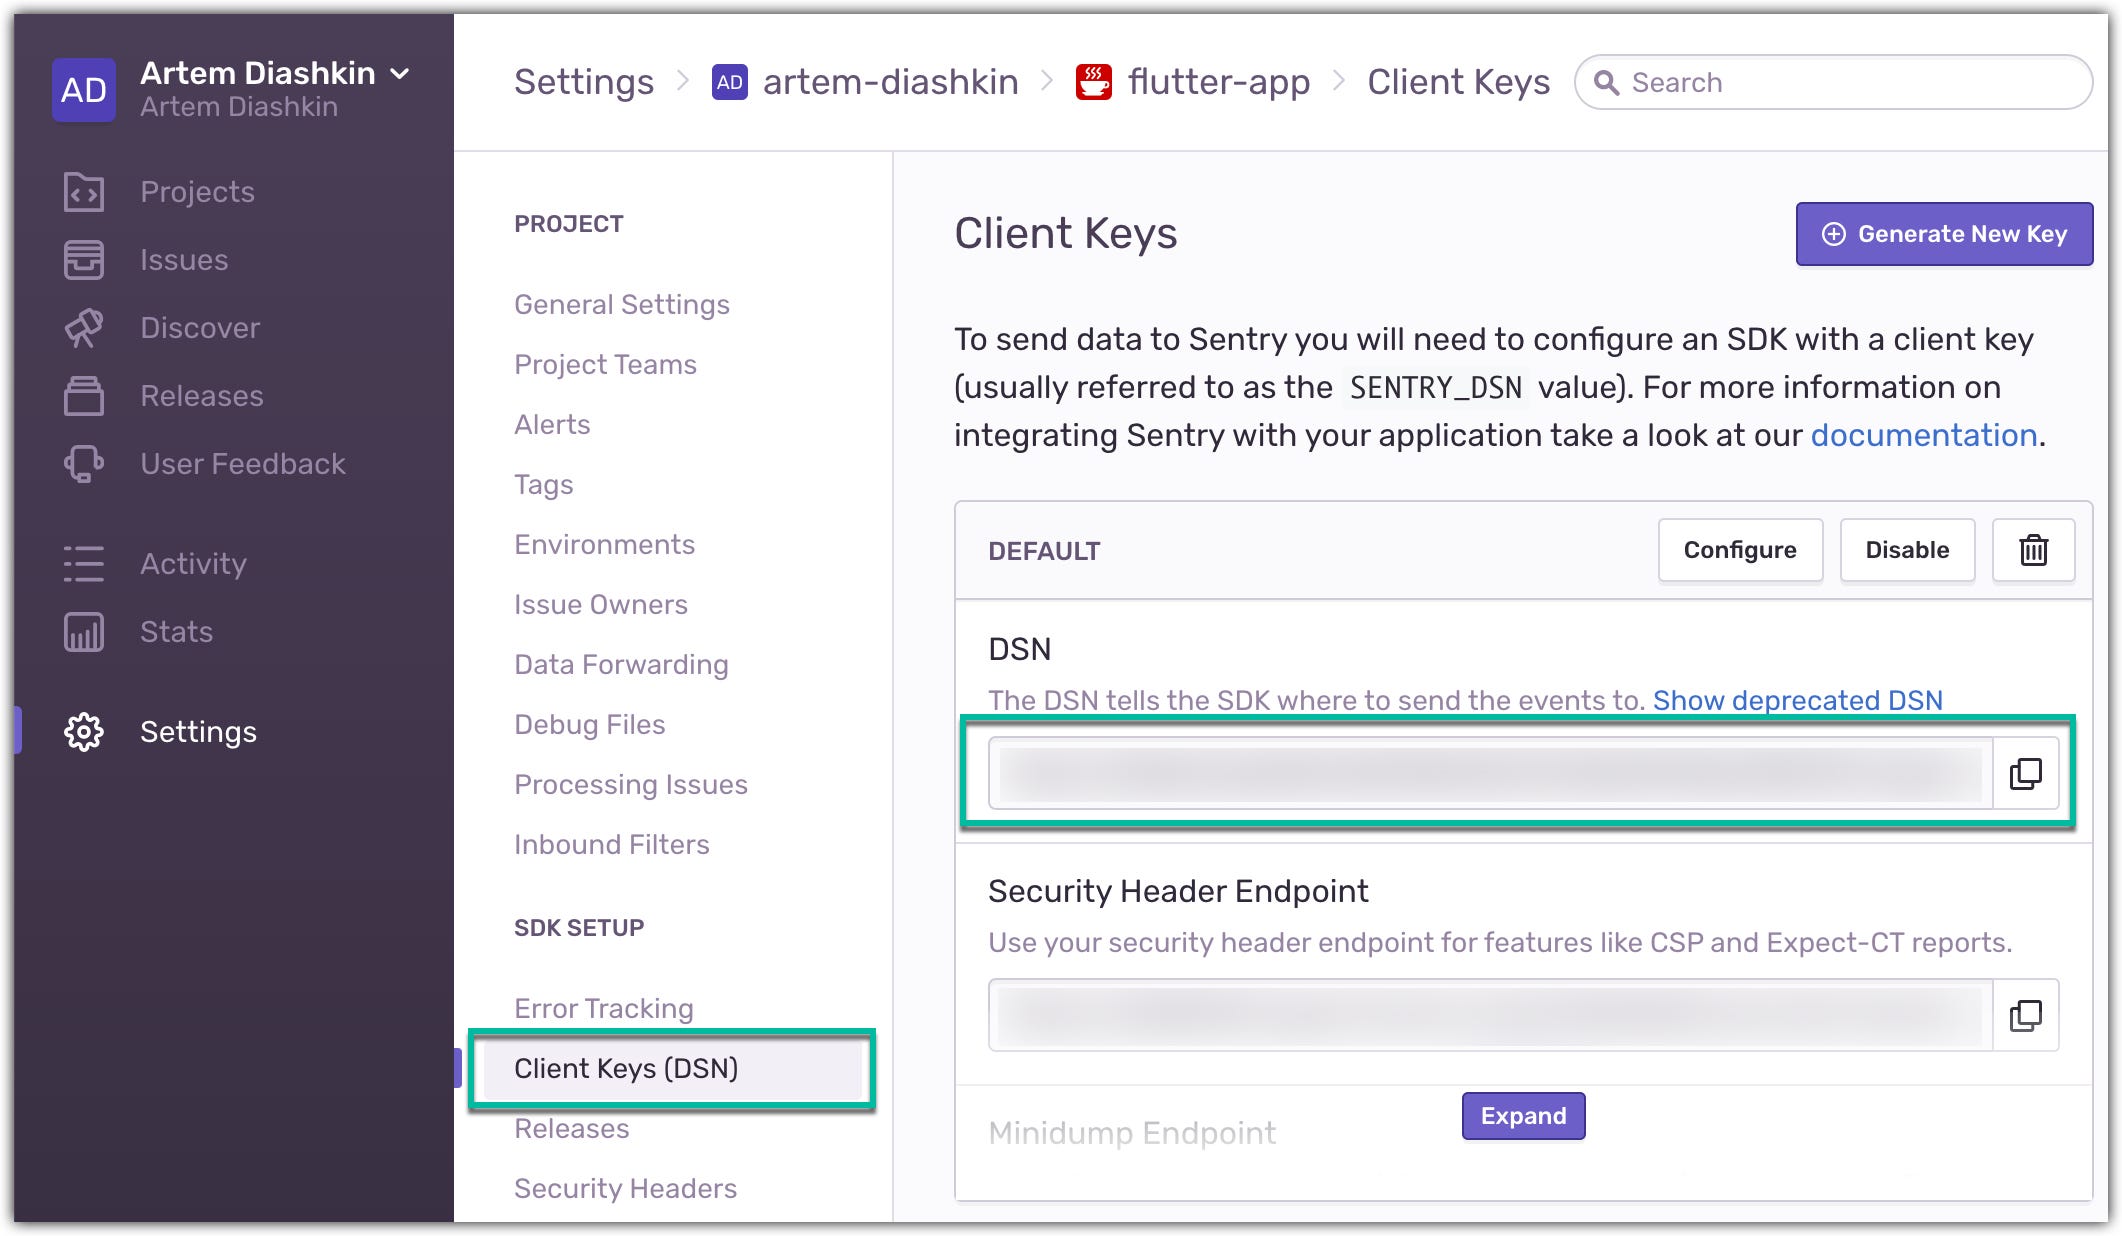Viewport: 2122px width, 1236px height.
Task: Open the Issues sidebar icon
Action: [84, 260]
